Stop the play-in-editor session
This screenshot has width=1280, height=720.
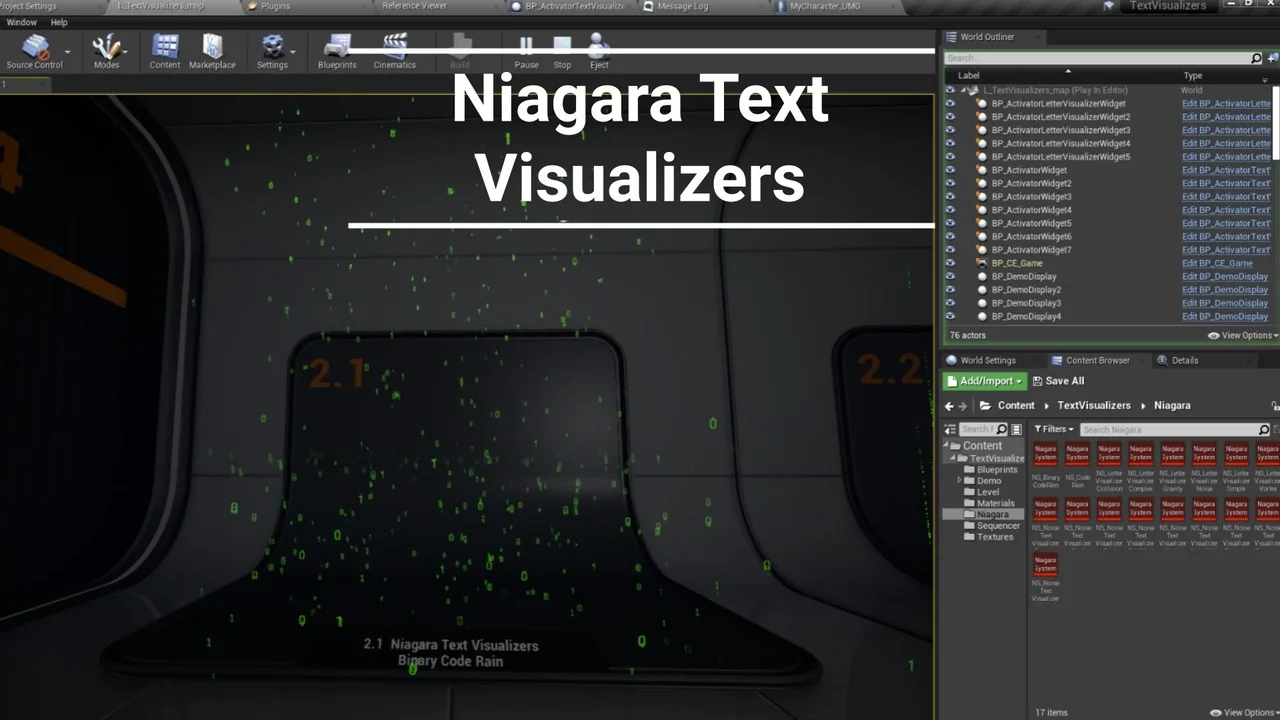(x=562, y=50)
